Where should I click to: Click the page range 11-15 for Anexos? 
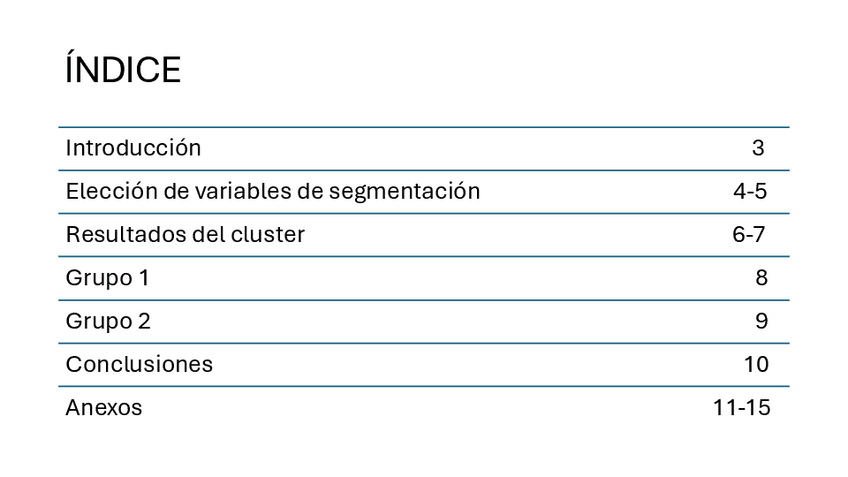pyautogui.click(x=742, y=408)
